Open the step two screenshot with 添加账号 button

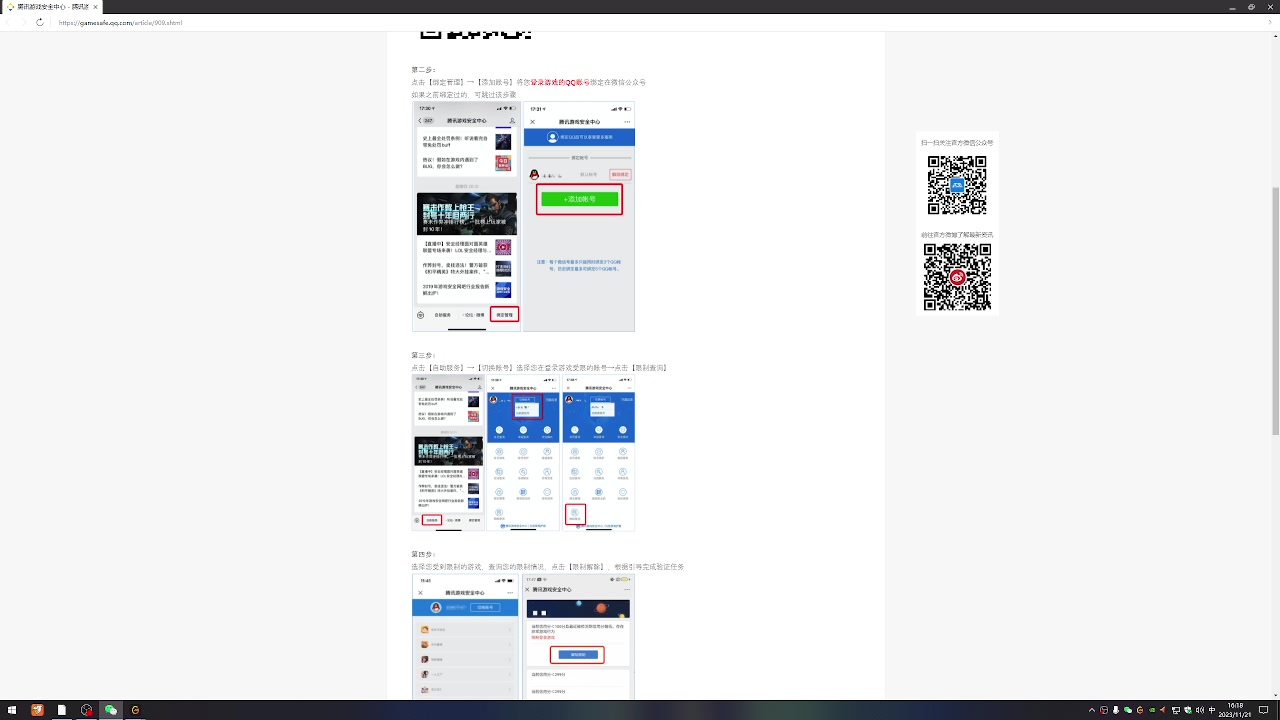coord(579,216)
